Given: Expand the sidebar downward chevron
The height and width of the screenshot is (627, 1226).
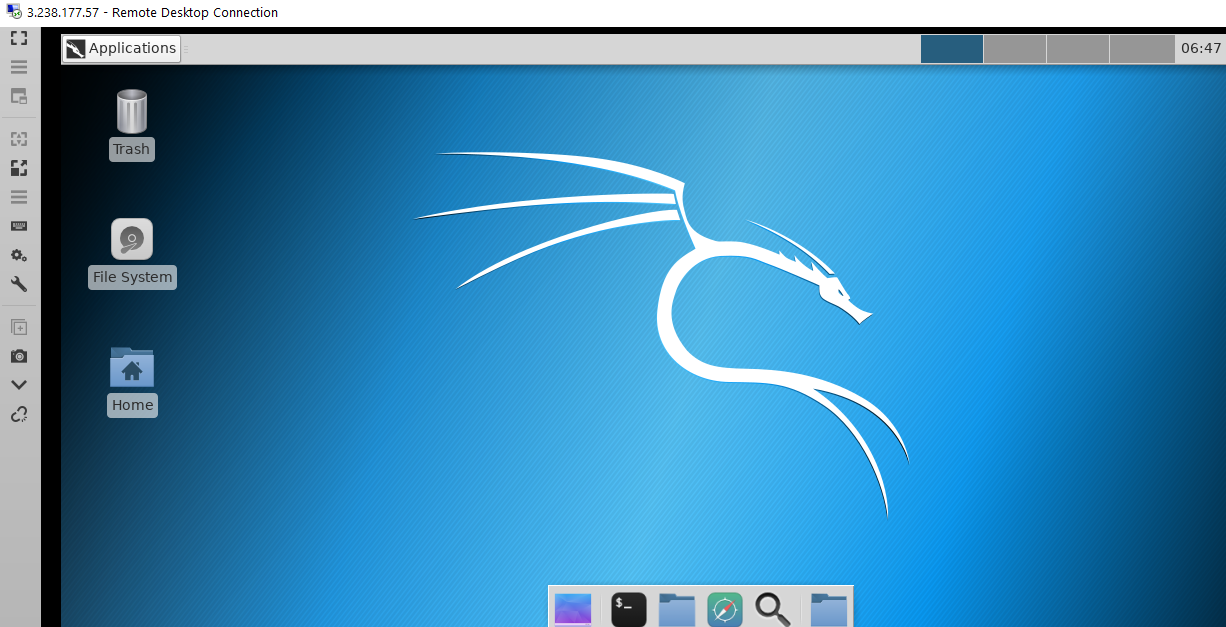Looking at the screenshot, I should [19, 385].
